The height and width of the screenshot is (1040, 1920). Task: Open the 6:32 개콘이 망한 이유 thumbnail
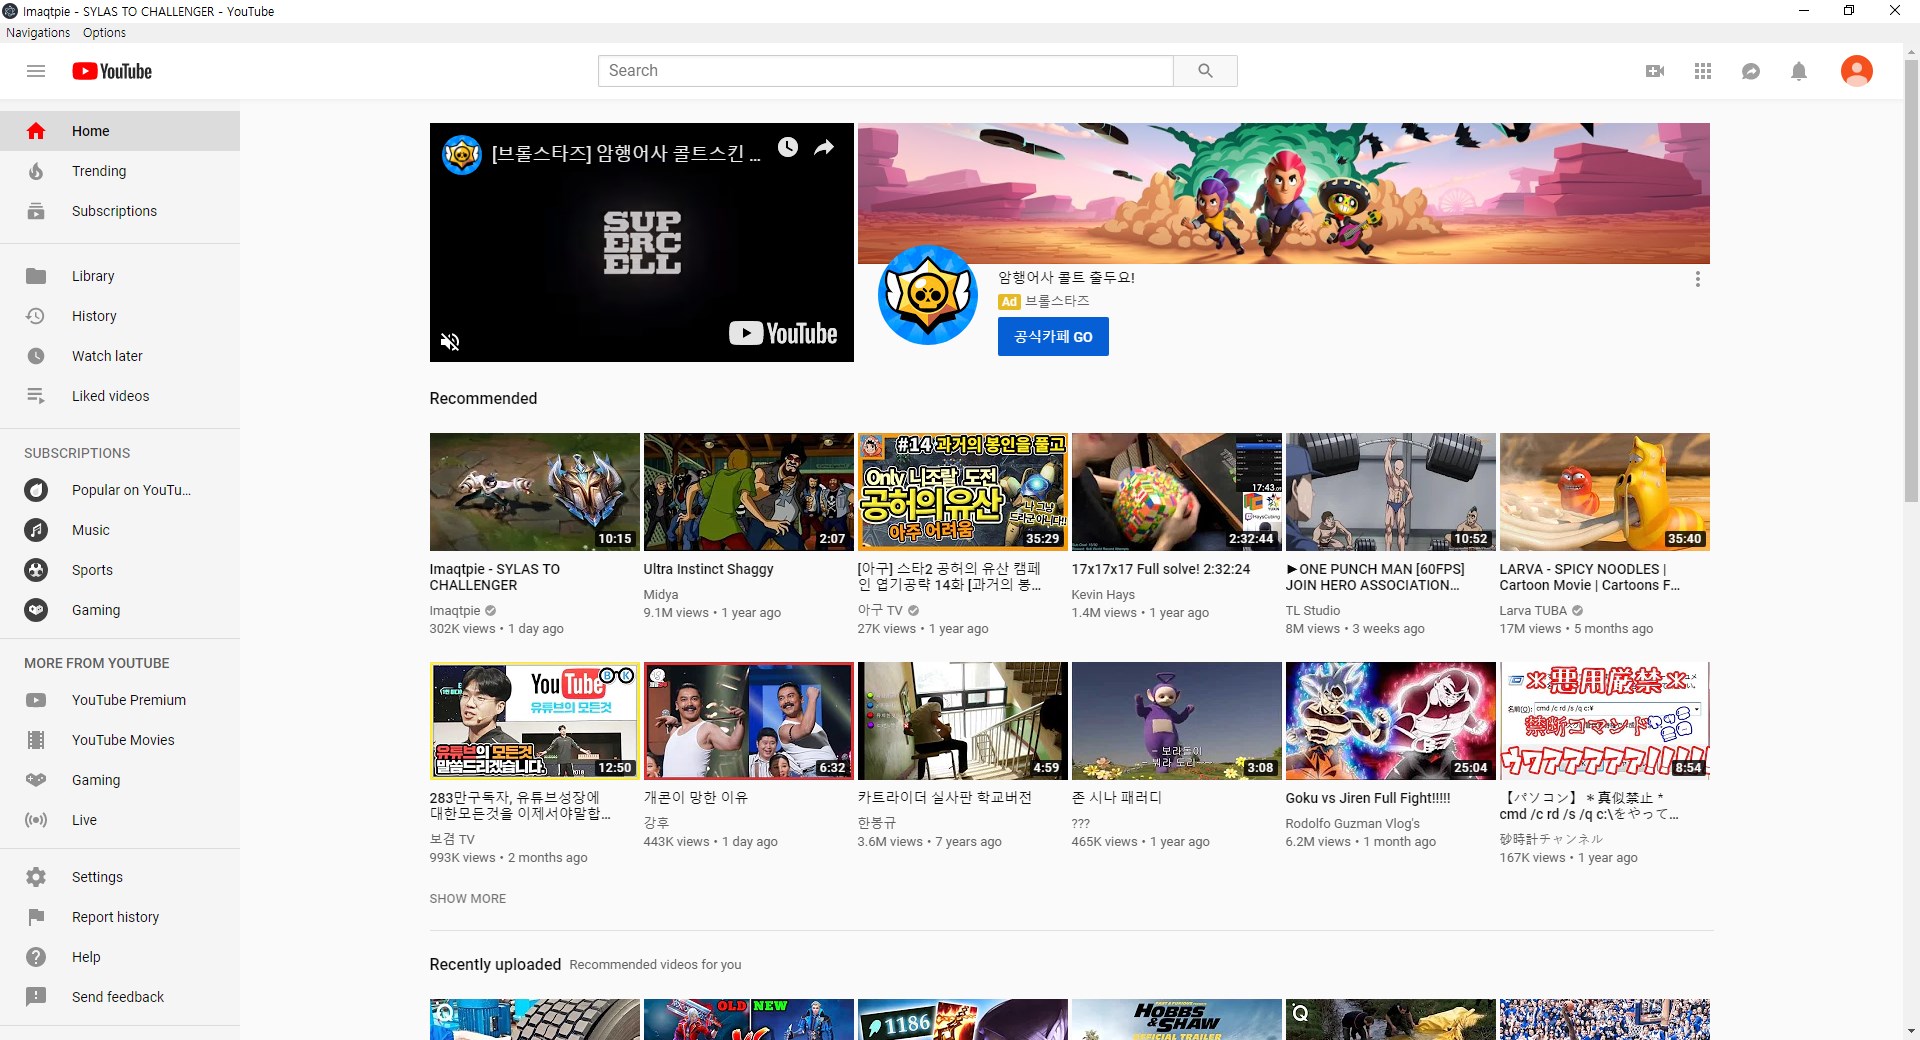tap(748, 721)
